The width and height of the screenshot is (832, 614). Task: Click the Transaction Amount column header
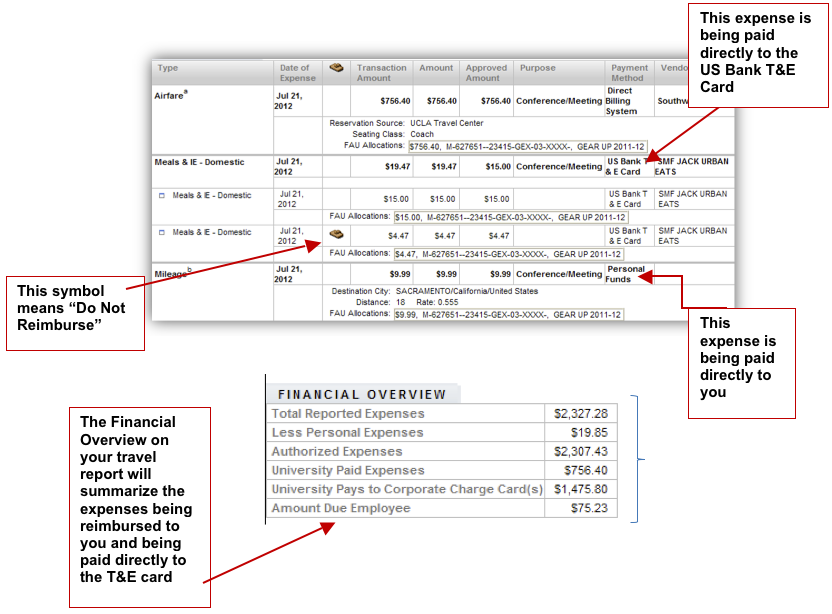click(381, 73)
